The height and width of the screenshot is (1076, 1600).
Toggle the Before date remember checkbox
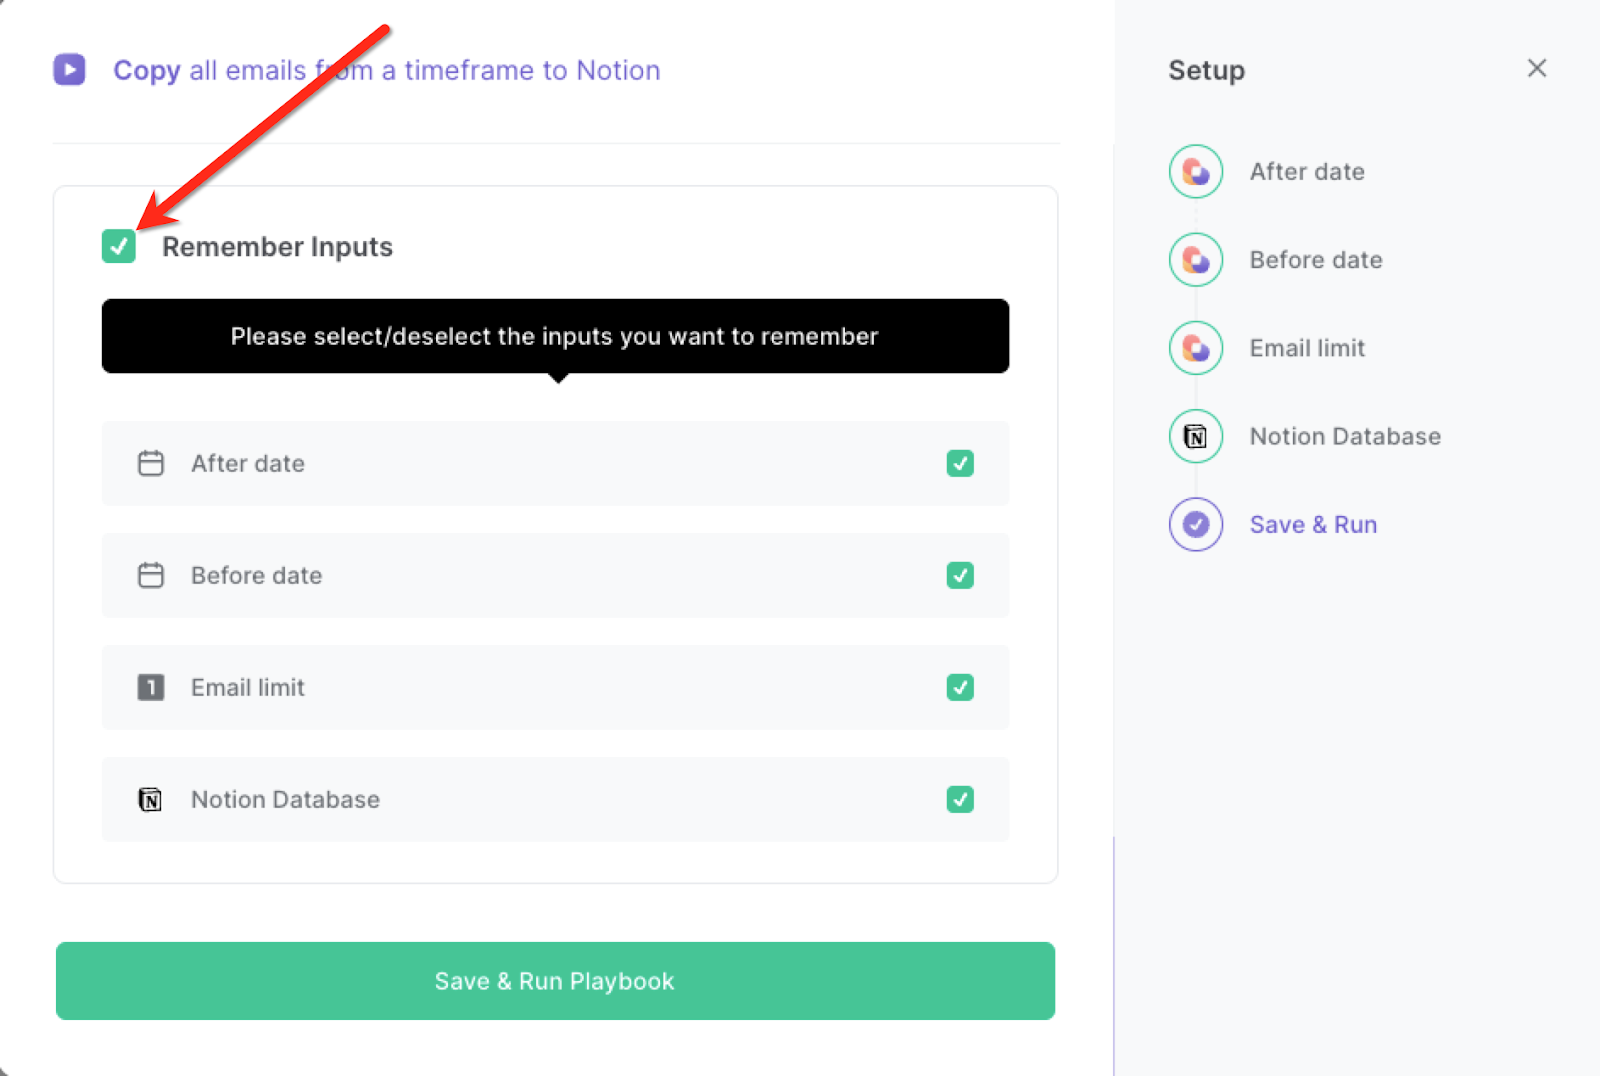coord(960,575)
